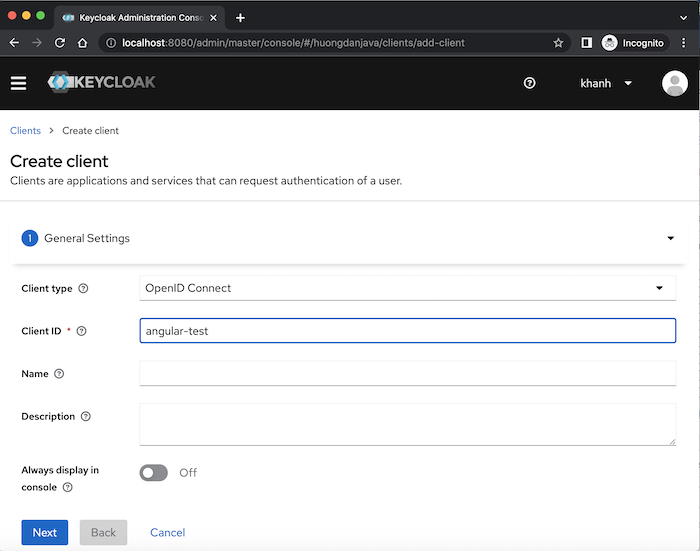This screenshot has height=551, width=700.
Task: Open help tooltip for Name field
Action: (59, 374)
